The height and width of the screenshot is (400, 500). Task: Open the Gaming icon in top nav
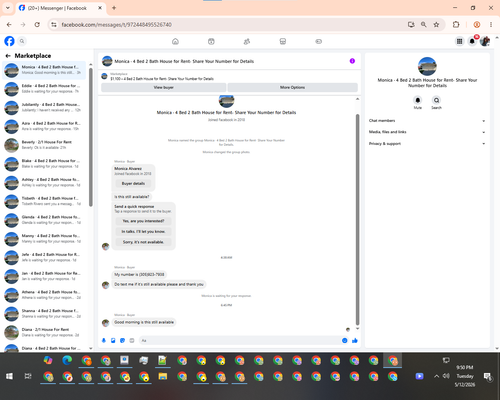click(318, 41)
